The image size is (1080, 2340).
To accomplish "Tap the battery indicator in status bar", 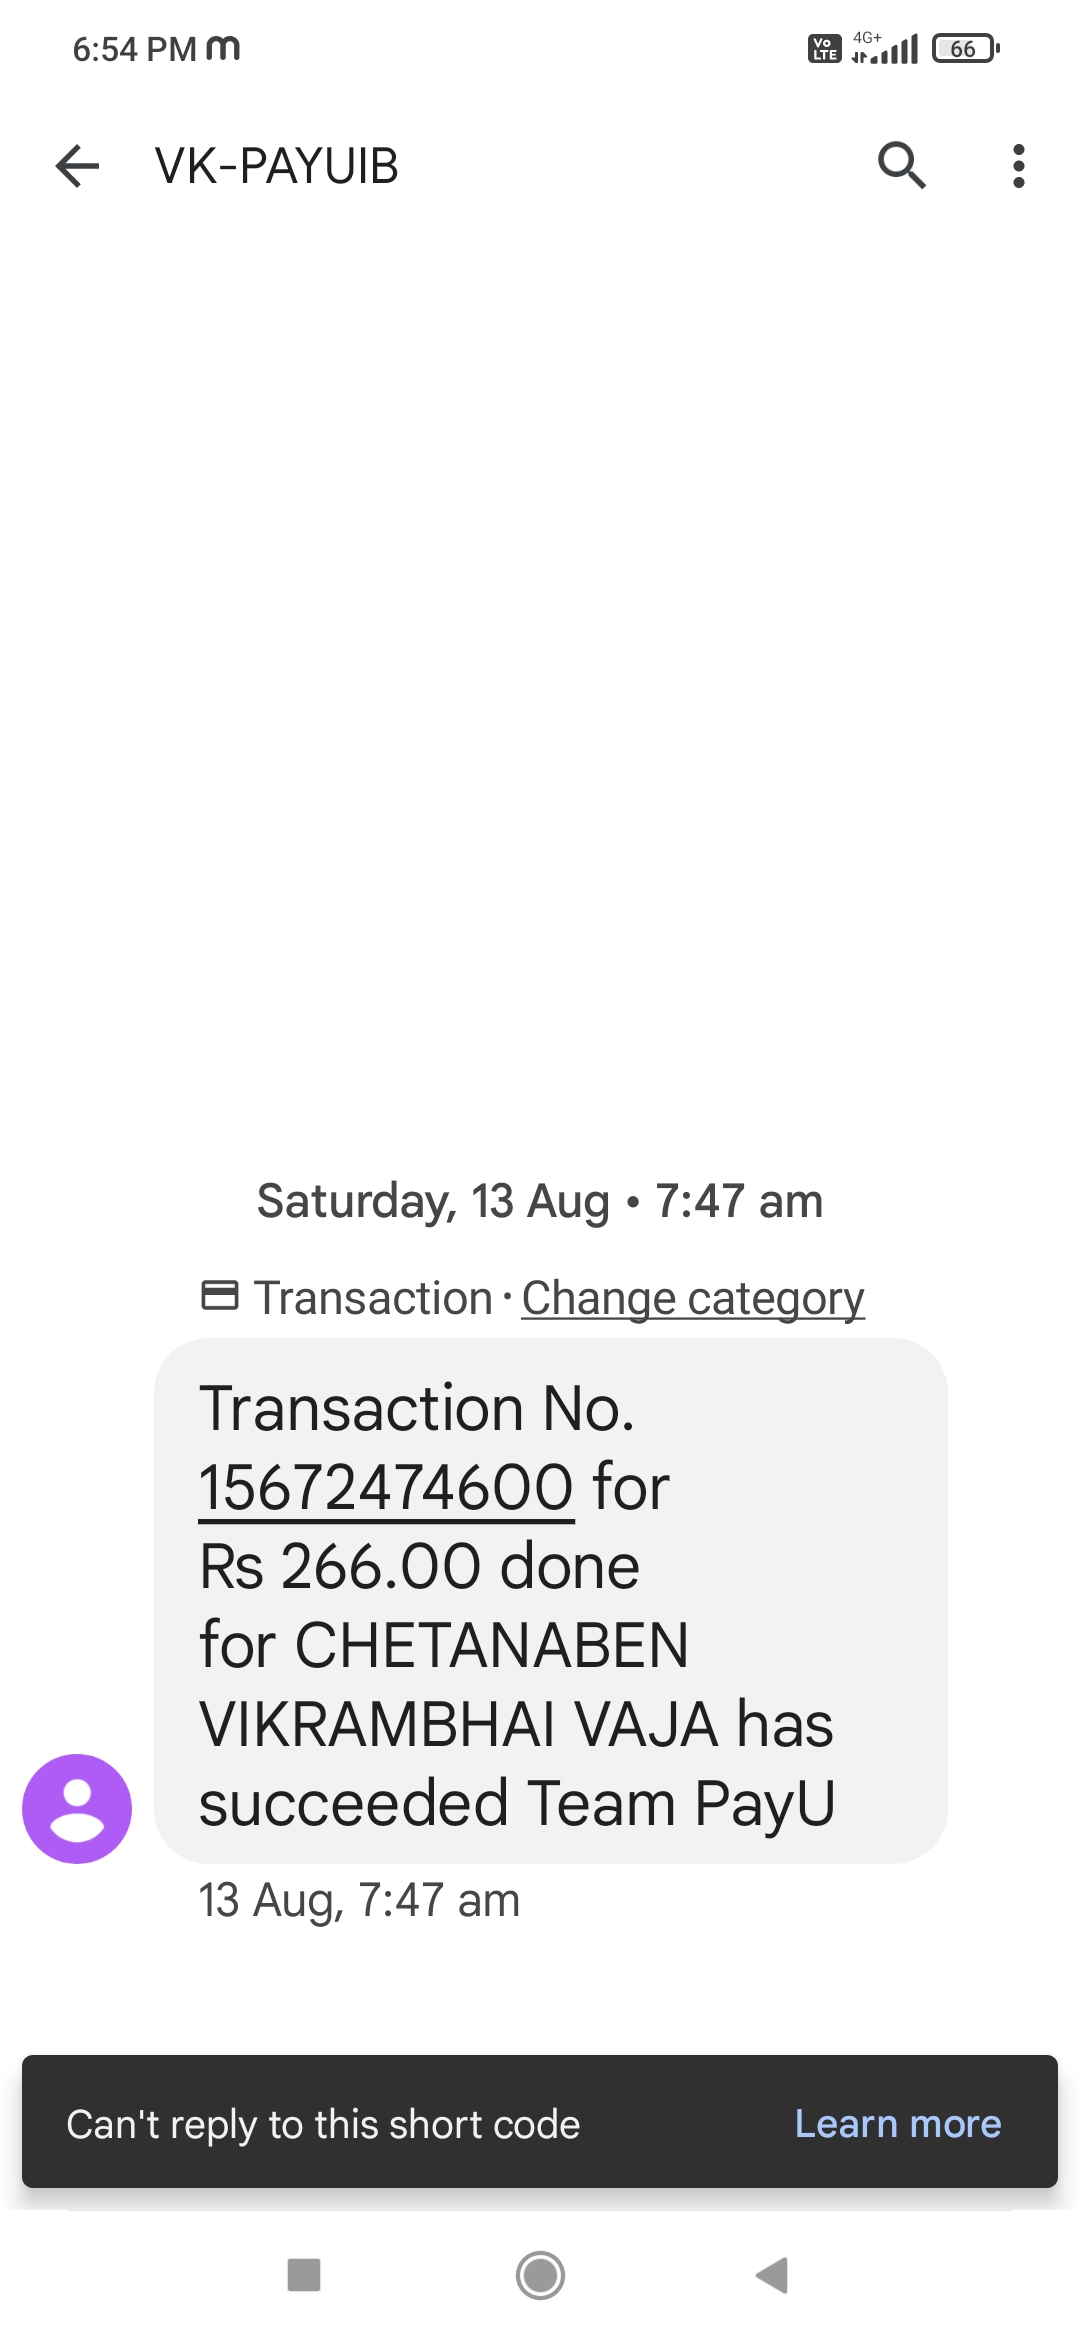I will click(x=965, y=49).
